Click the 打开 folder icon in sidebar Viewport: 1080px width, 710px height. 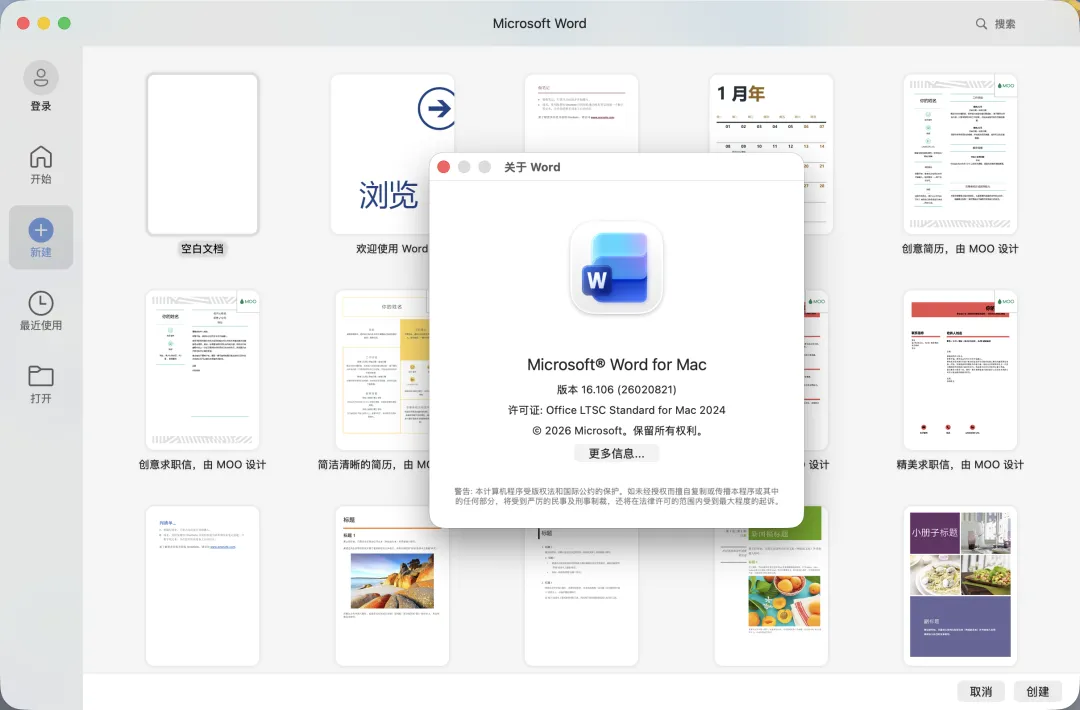(41, 376)
